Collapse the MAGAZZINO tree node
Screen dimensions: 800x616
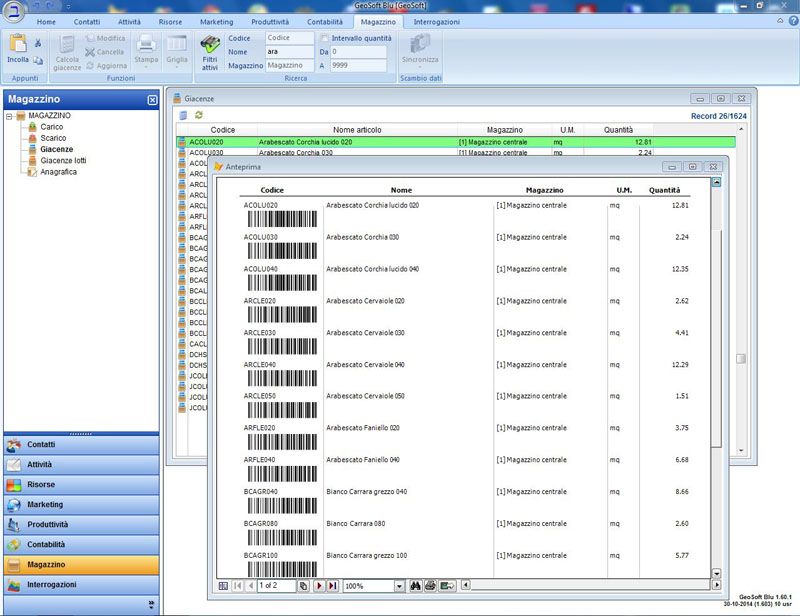9,116
